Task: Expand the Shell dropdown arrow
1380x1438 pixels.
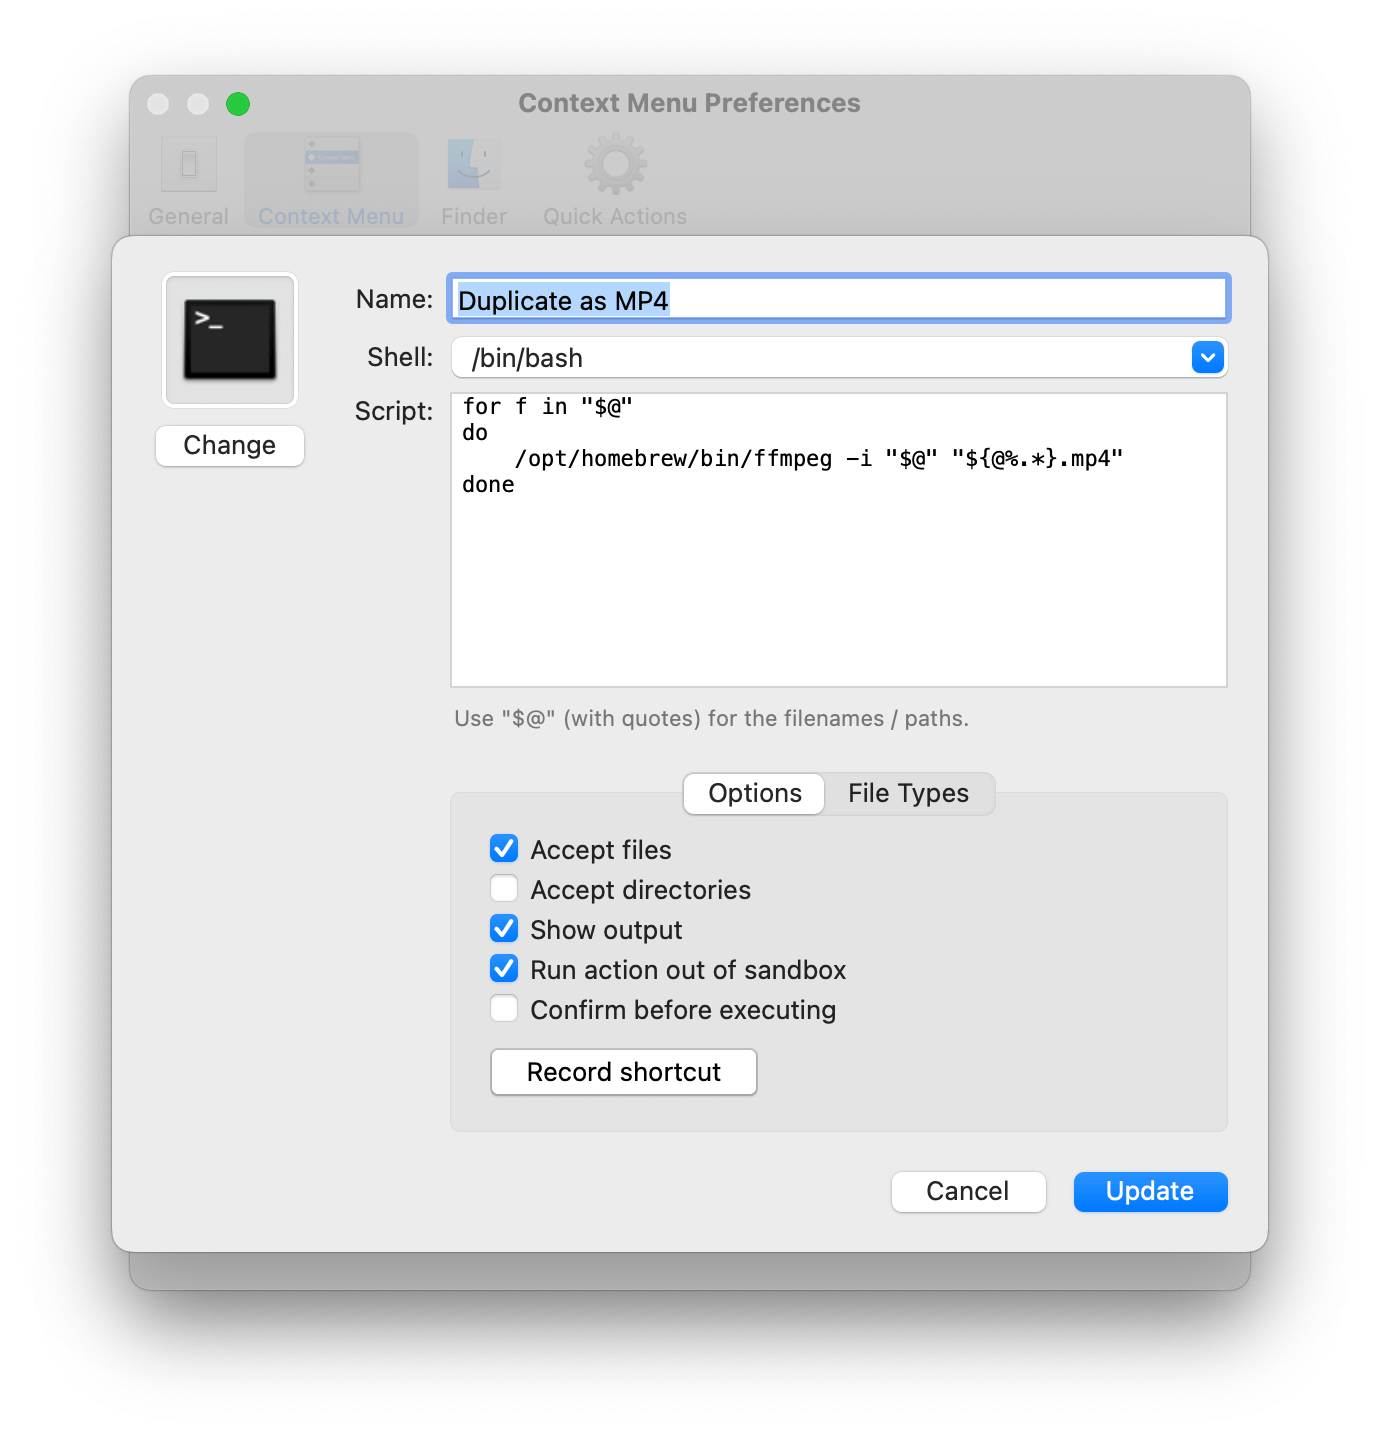Action: pyautogui.click(x=1207, y=357)
